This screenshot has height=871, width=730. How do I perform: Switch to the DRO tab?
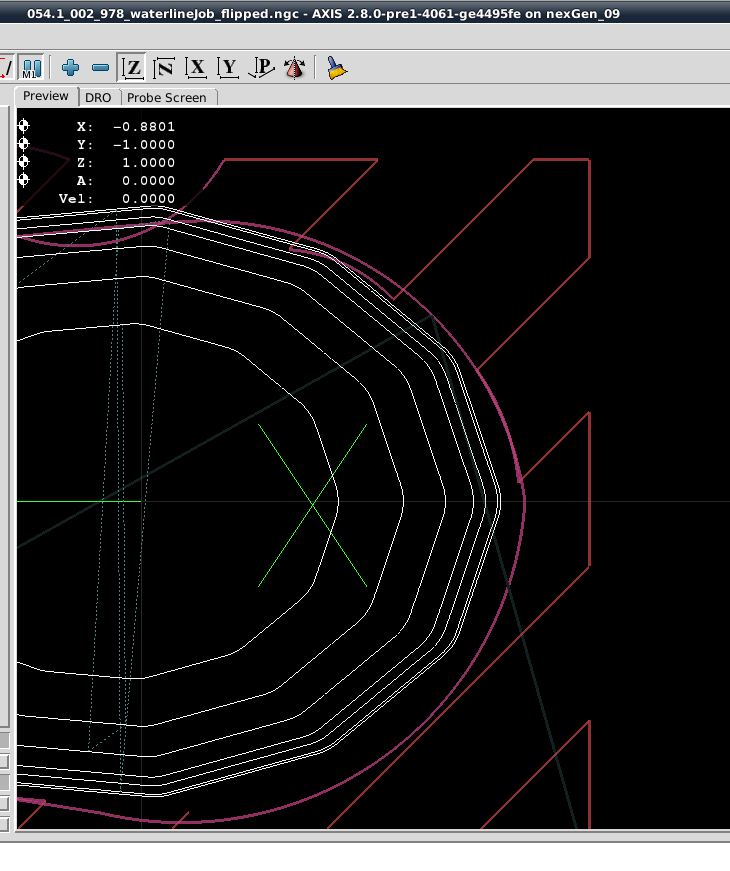point(98,97)
